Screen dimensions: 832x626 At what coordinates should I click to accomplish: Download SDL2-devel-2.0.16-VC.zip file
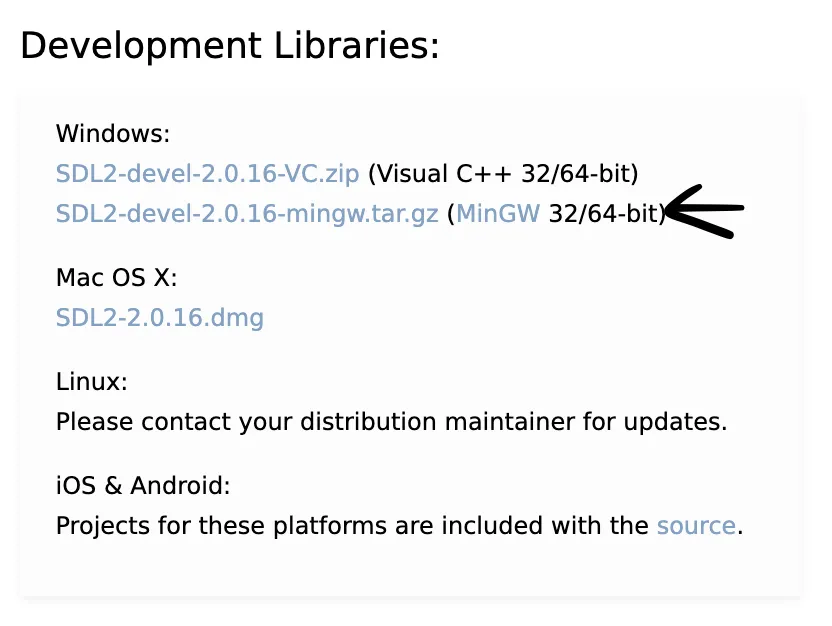[207, 174]
